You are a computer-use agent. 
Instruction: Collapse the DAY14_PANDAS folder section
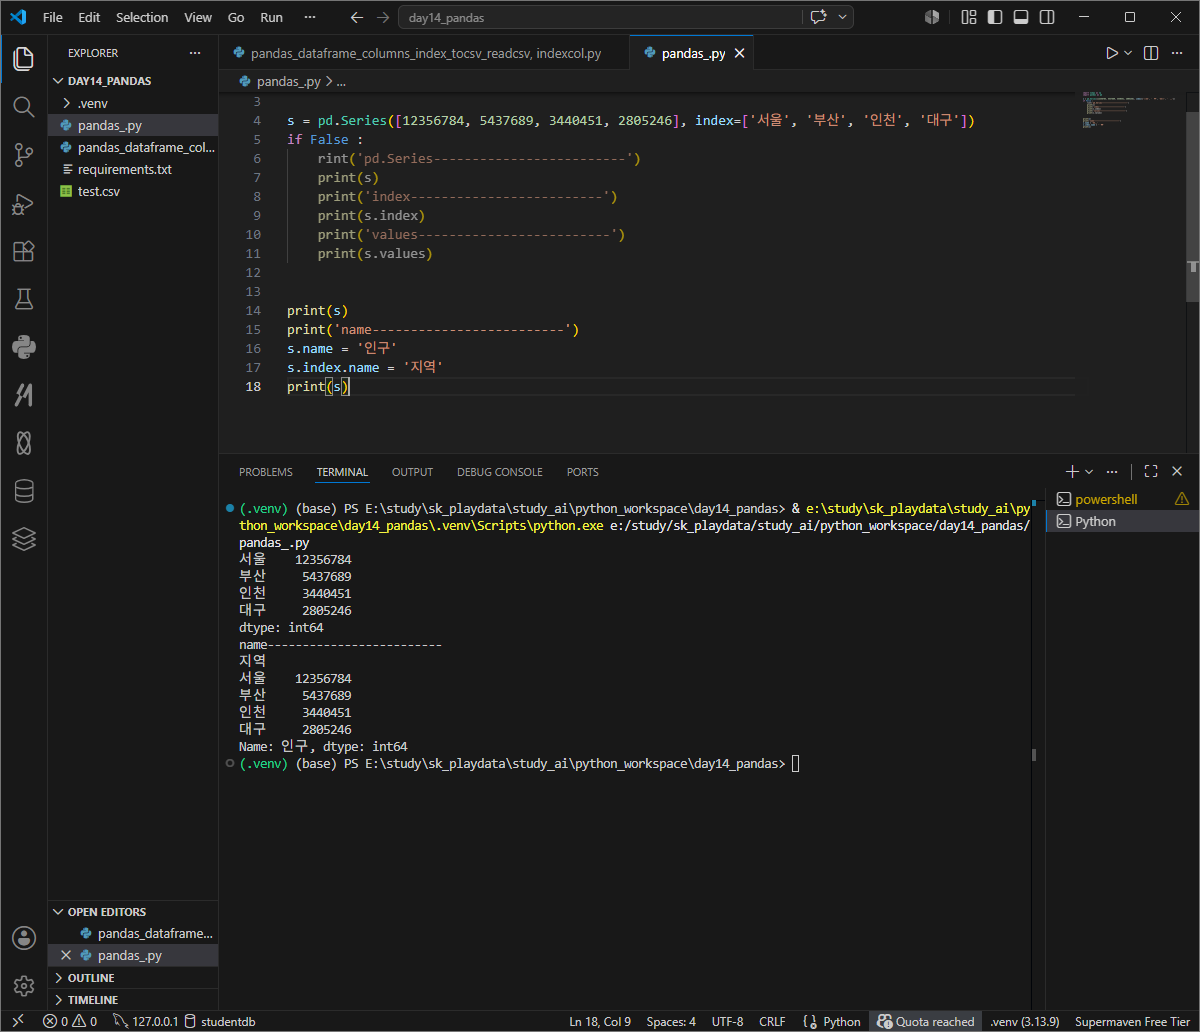133,81
